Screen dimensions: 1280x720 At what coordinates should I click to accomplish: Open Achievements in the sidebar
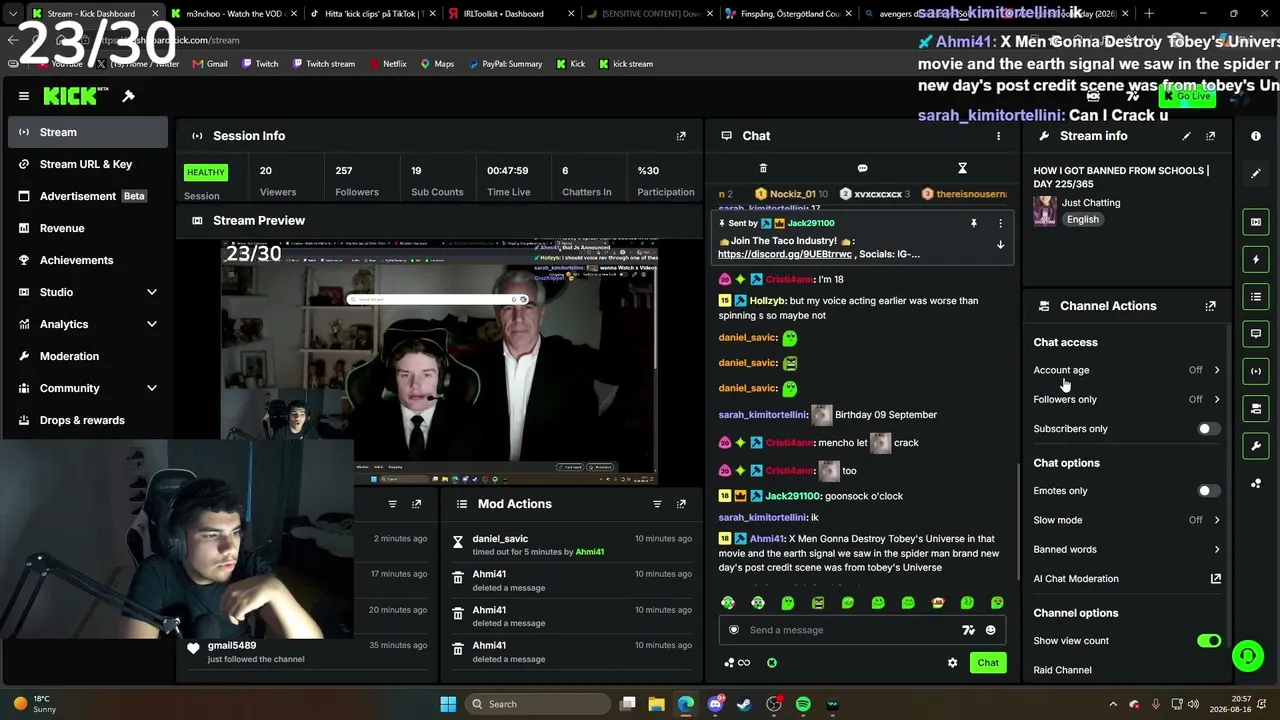(x=88, y=260)
